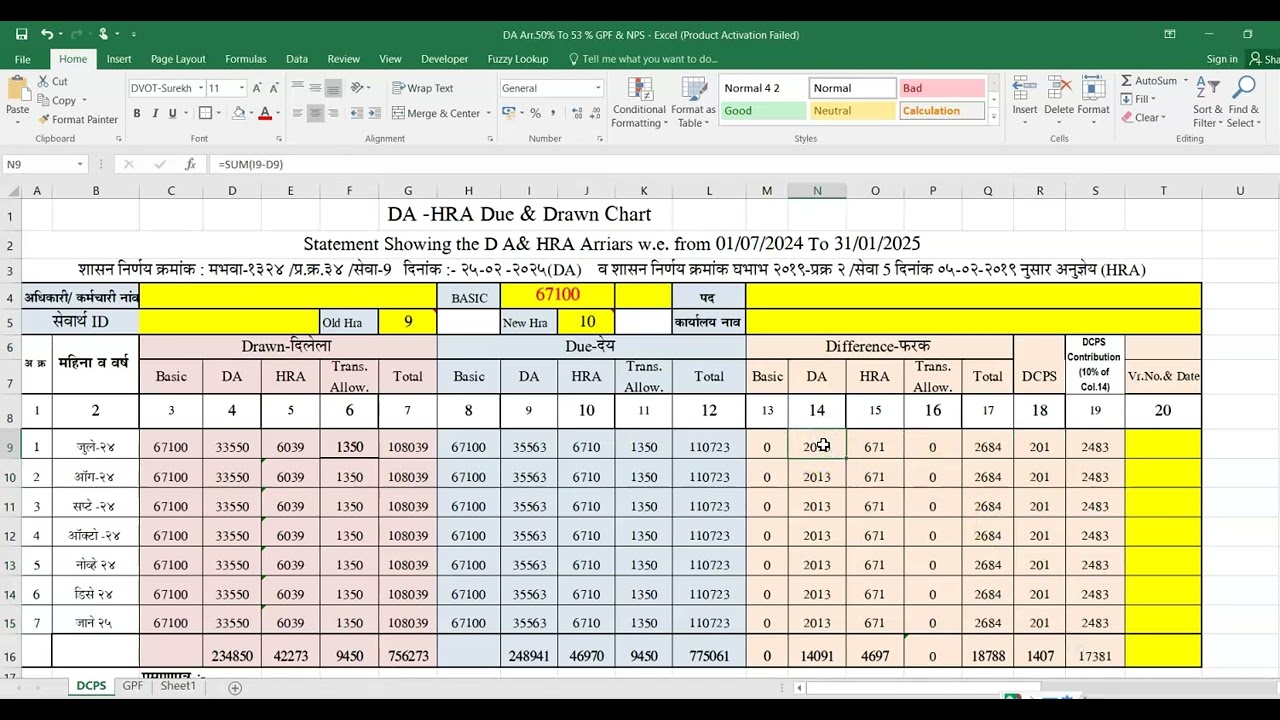Click the Insert Function fx icon
Image resolution: width=1280 pixels, height=720 pixels.
[x=190, y=164]
